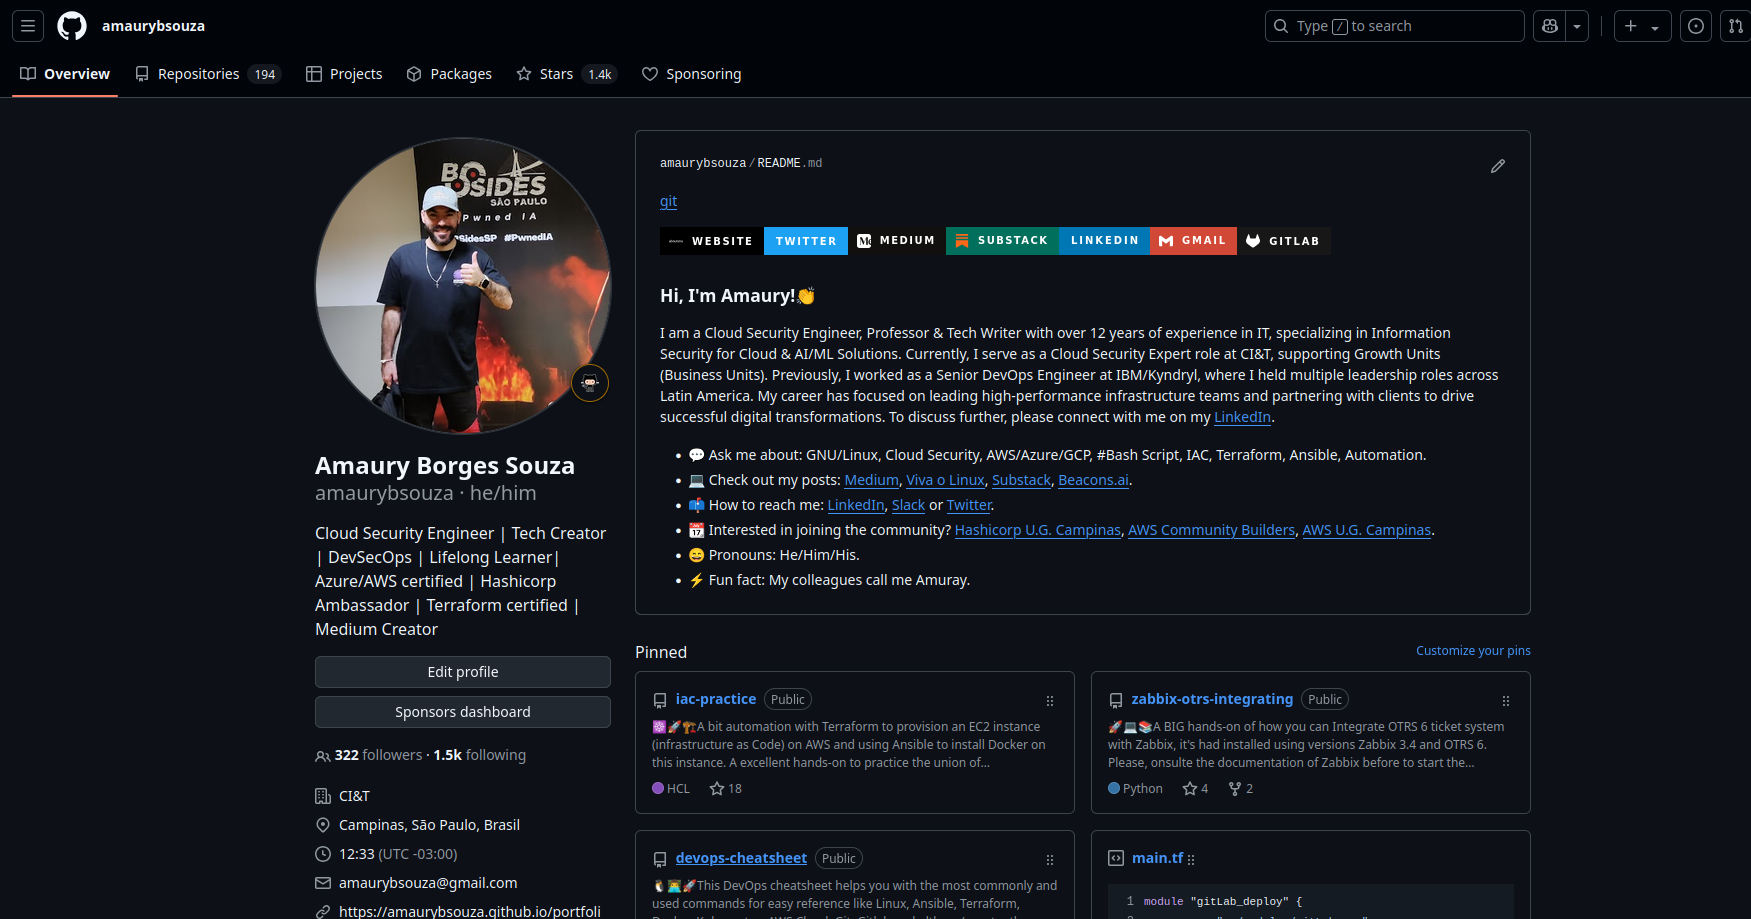View iac-practice 18 stargazers
The image size is (1751, 919).
click(726, 789)
